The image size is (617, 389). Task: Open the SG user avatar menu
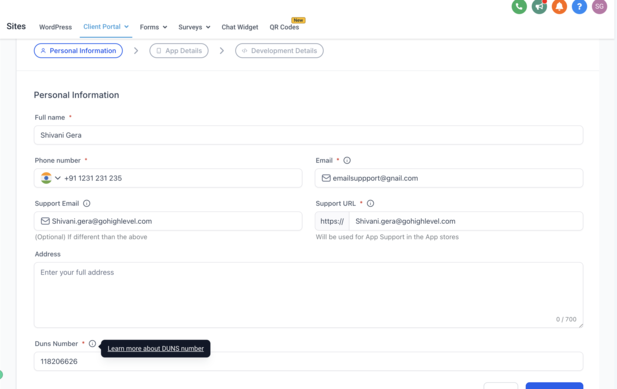tap(599, 6)
